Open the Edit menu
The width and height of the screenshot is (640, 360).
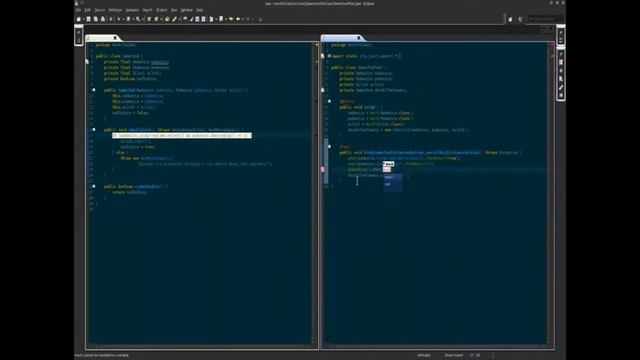(87, 10)
